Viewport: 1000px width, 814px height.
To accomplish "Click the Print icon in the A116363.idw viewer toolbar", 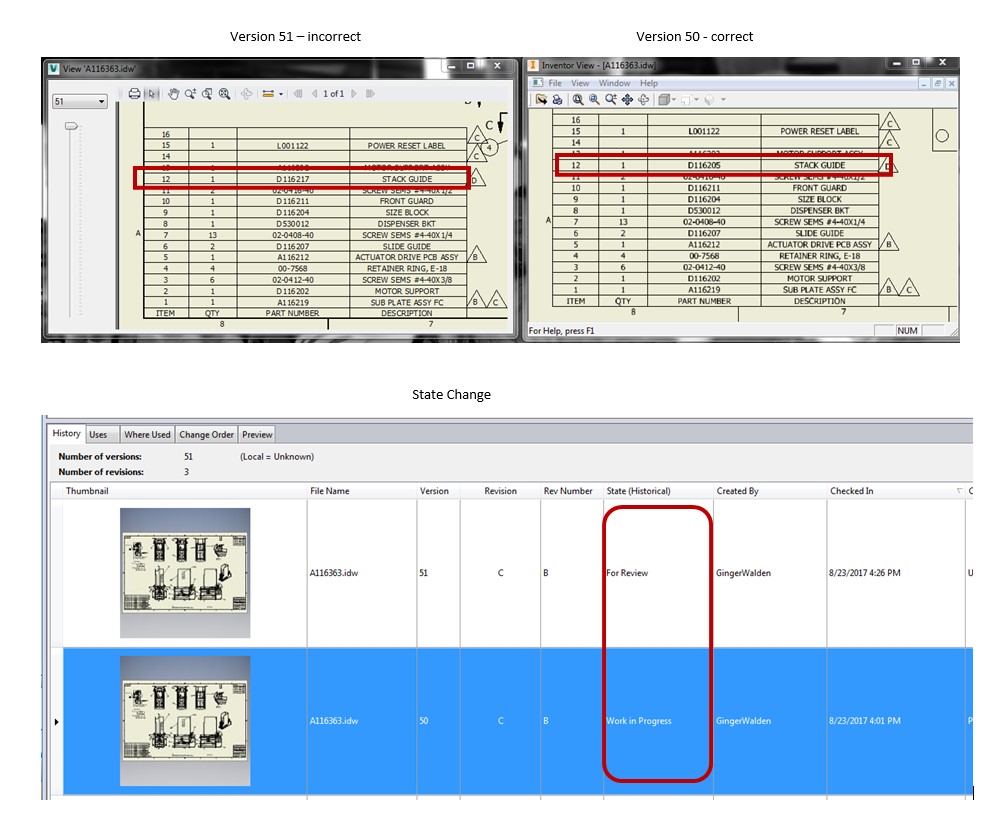I will pos(134,94).
